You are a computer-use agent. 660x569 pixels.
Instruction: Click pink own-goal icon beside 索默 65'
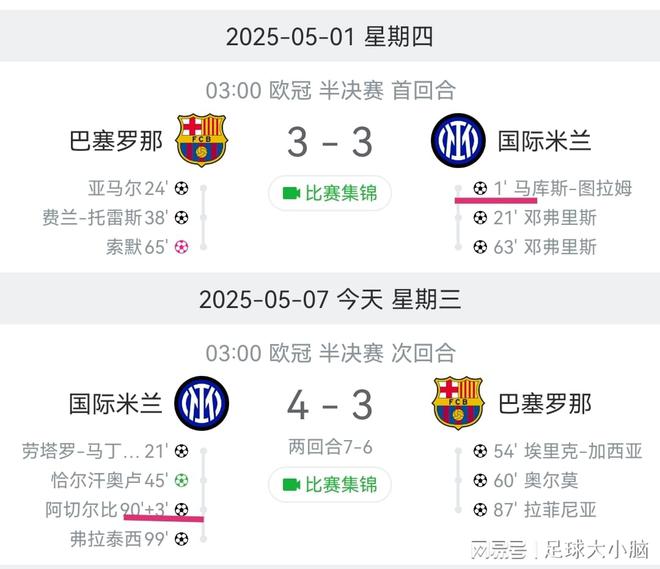(181, 246)
